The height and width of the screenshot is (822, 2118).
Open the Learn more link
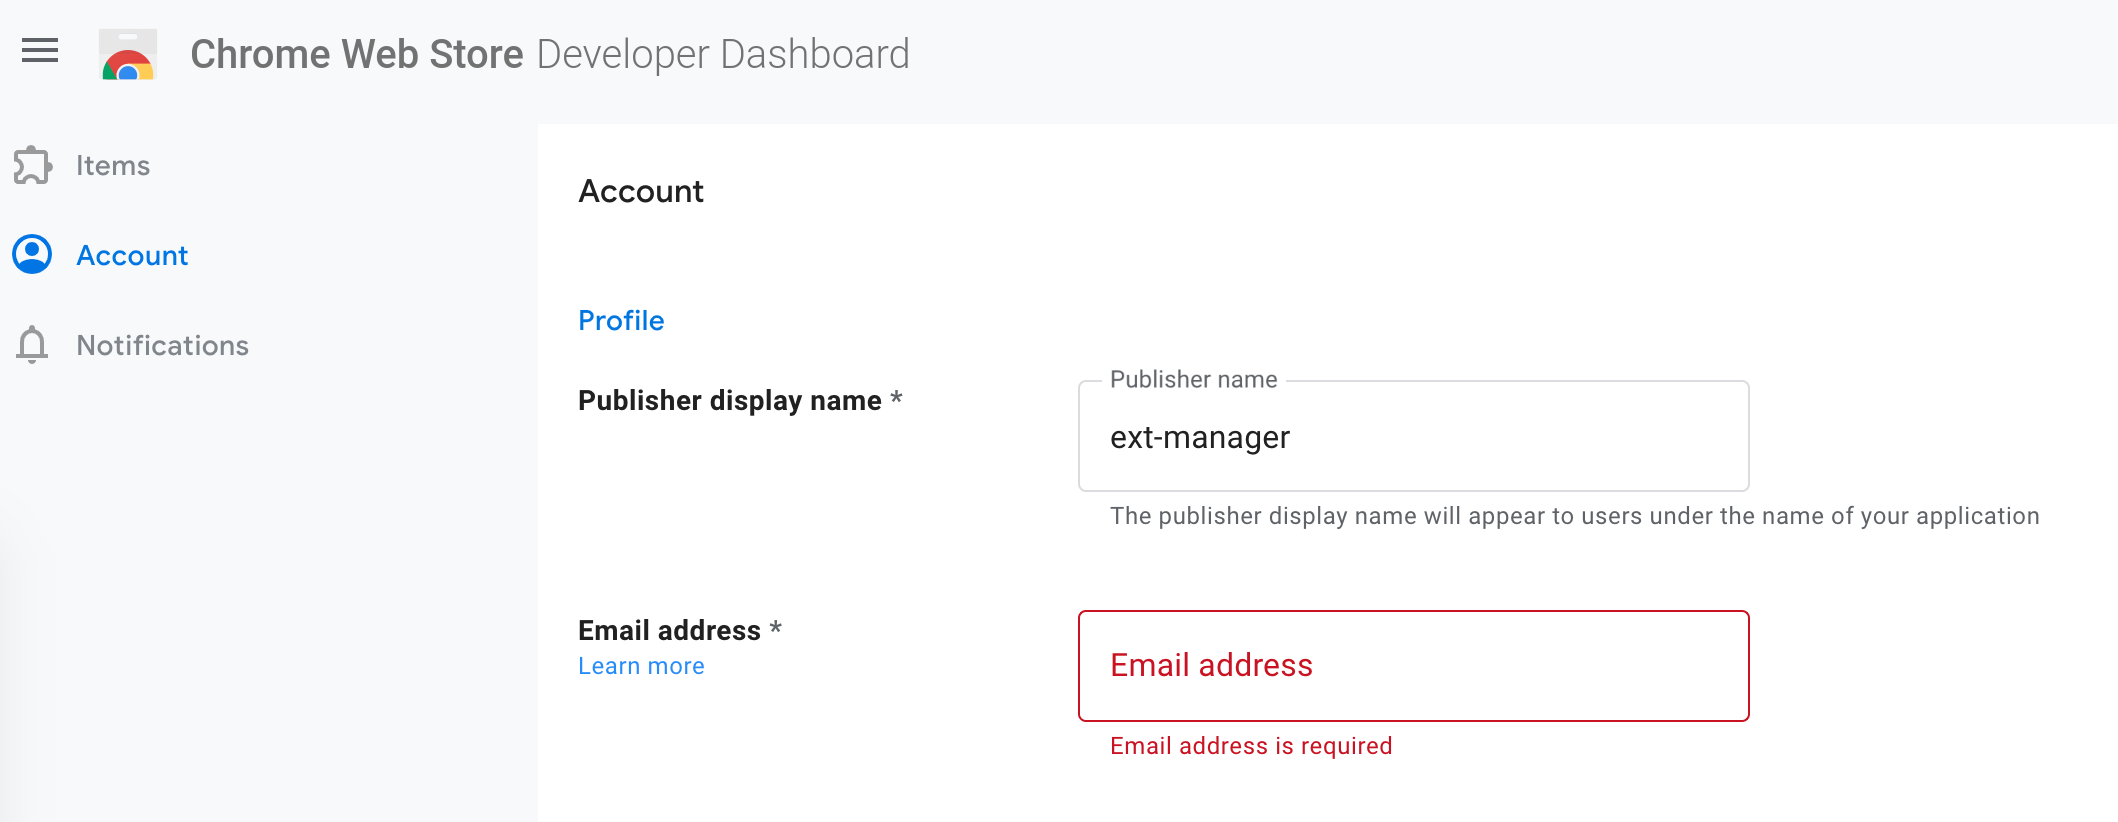[x=641, y=666]
